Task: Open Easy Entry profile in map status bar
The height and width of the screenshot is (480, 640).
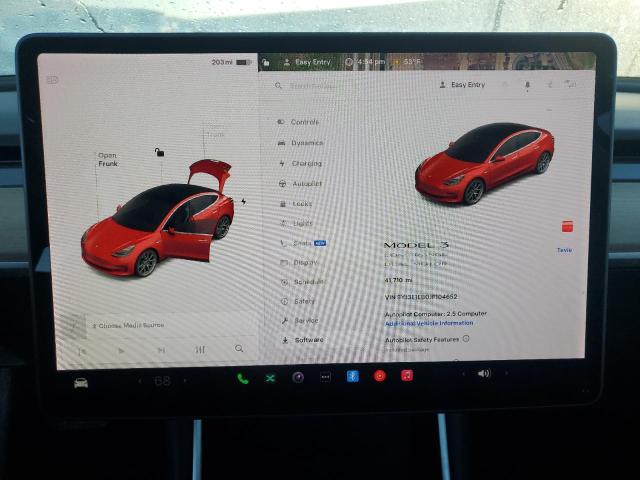Action: pos(307,62)
